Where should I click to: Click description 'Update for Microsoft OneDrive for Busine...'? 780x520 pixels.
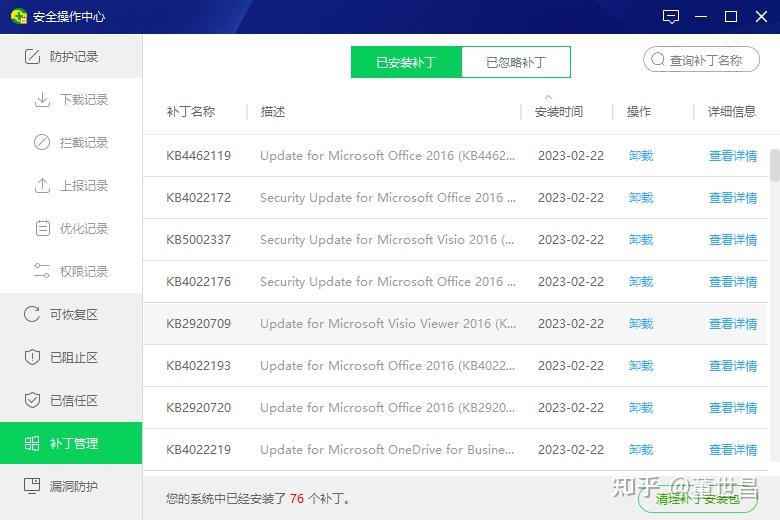387,449
